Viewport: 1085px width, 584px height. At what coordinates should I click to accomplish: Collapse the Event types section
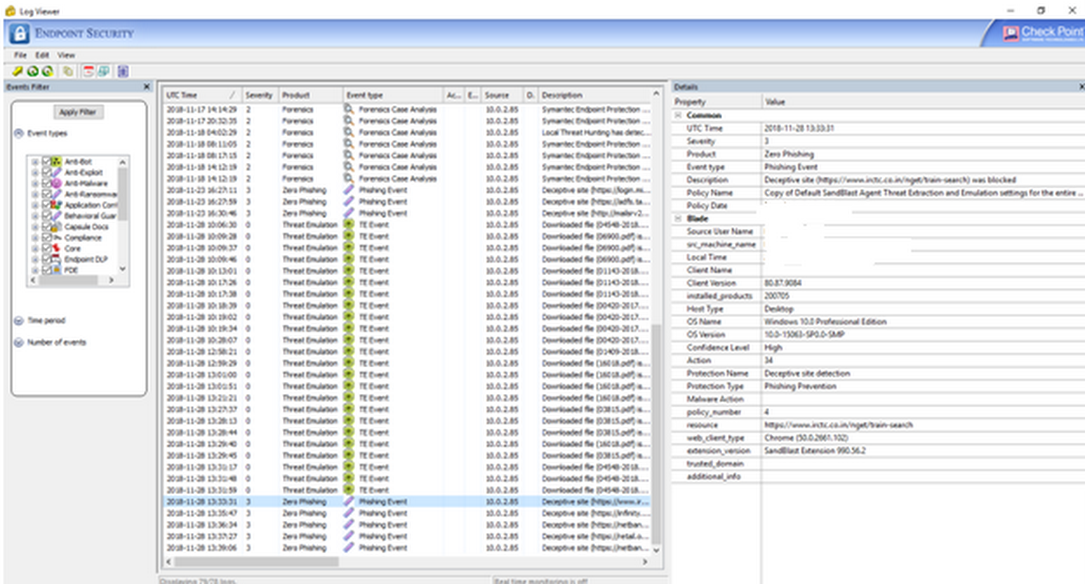coord(19,133)
